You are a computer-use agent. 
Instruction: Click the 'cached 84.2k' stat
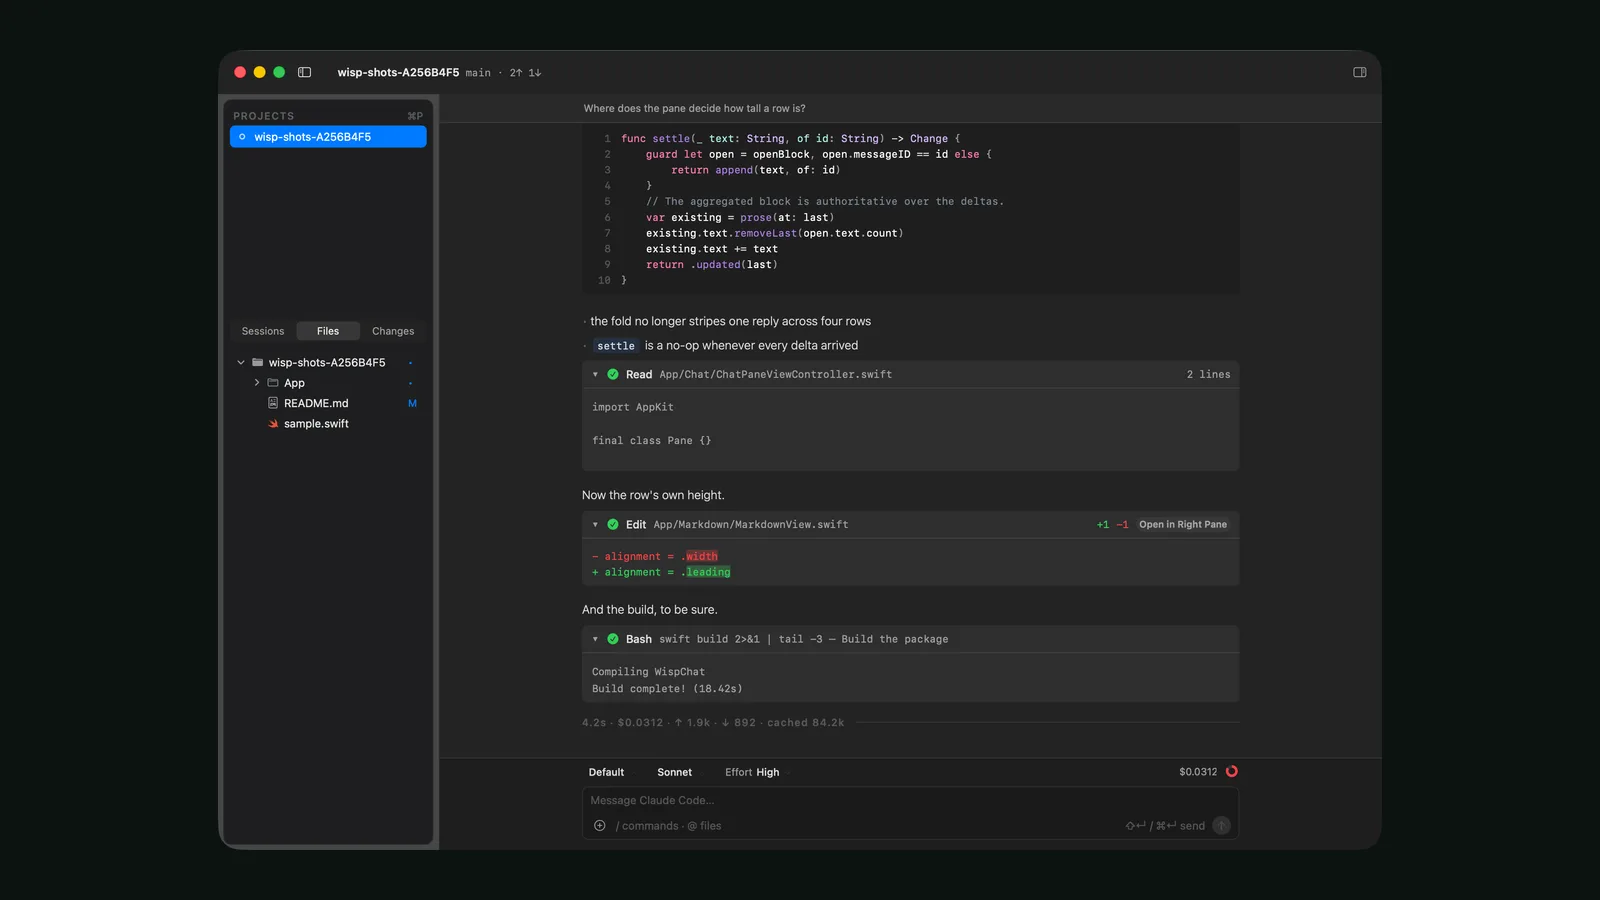tap(806, 722)
